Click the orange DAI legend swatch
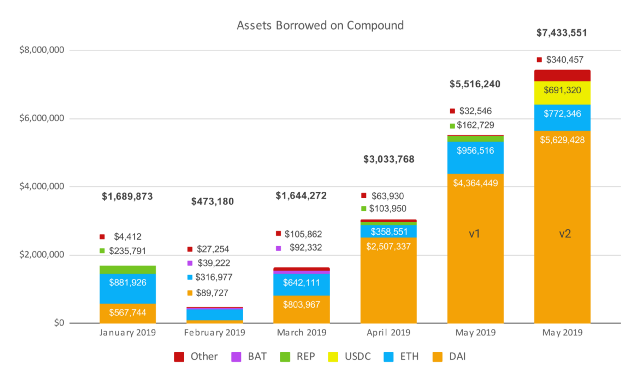This screenshot has width=640, height=382. click(438, 357)
